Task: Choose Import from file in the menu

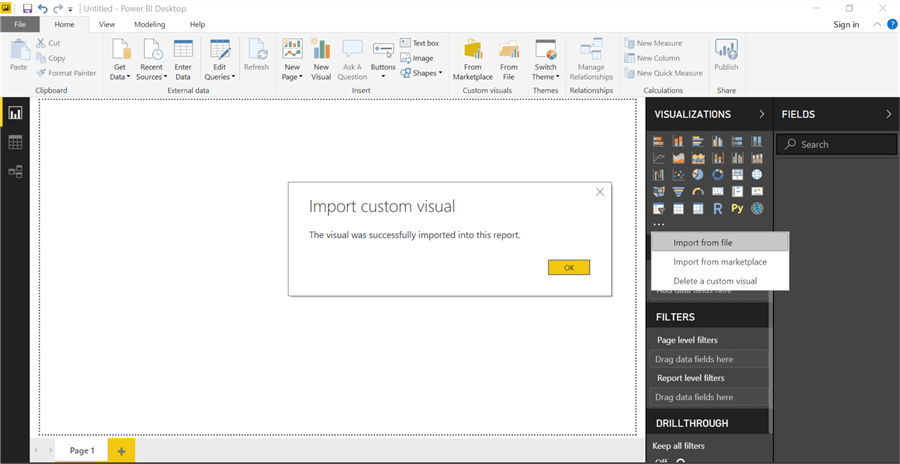Action: (720, 242)
